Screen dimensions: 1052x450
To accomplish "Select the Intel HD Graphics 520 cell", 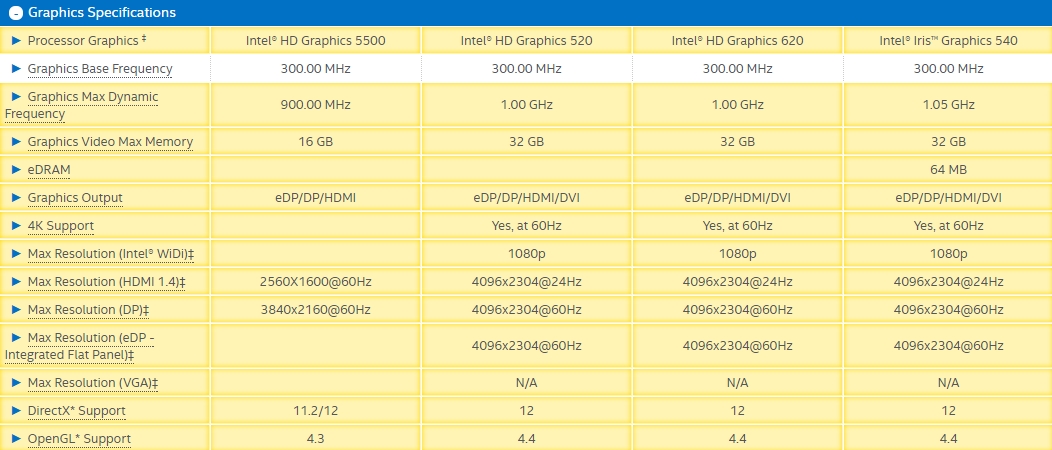I will [527, 41].
